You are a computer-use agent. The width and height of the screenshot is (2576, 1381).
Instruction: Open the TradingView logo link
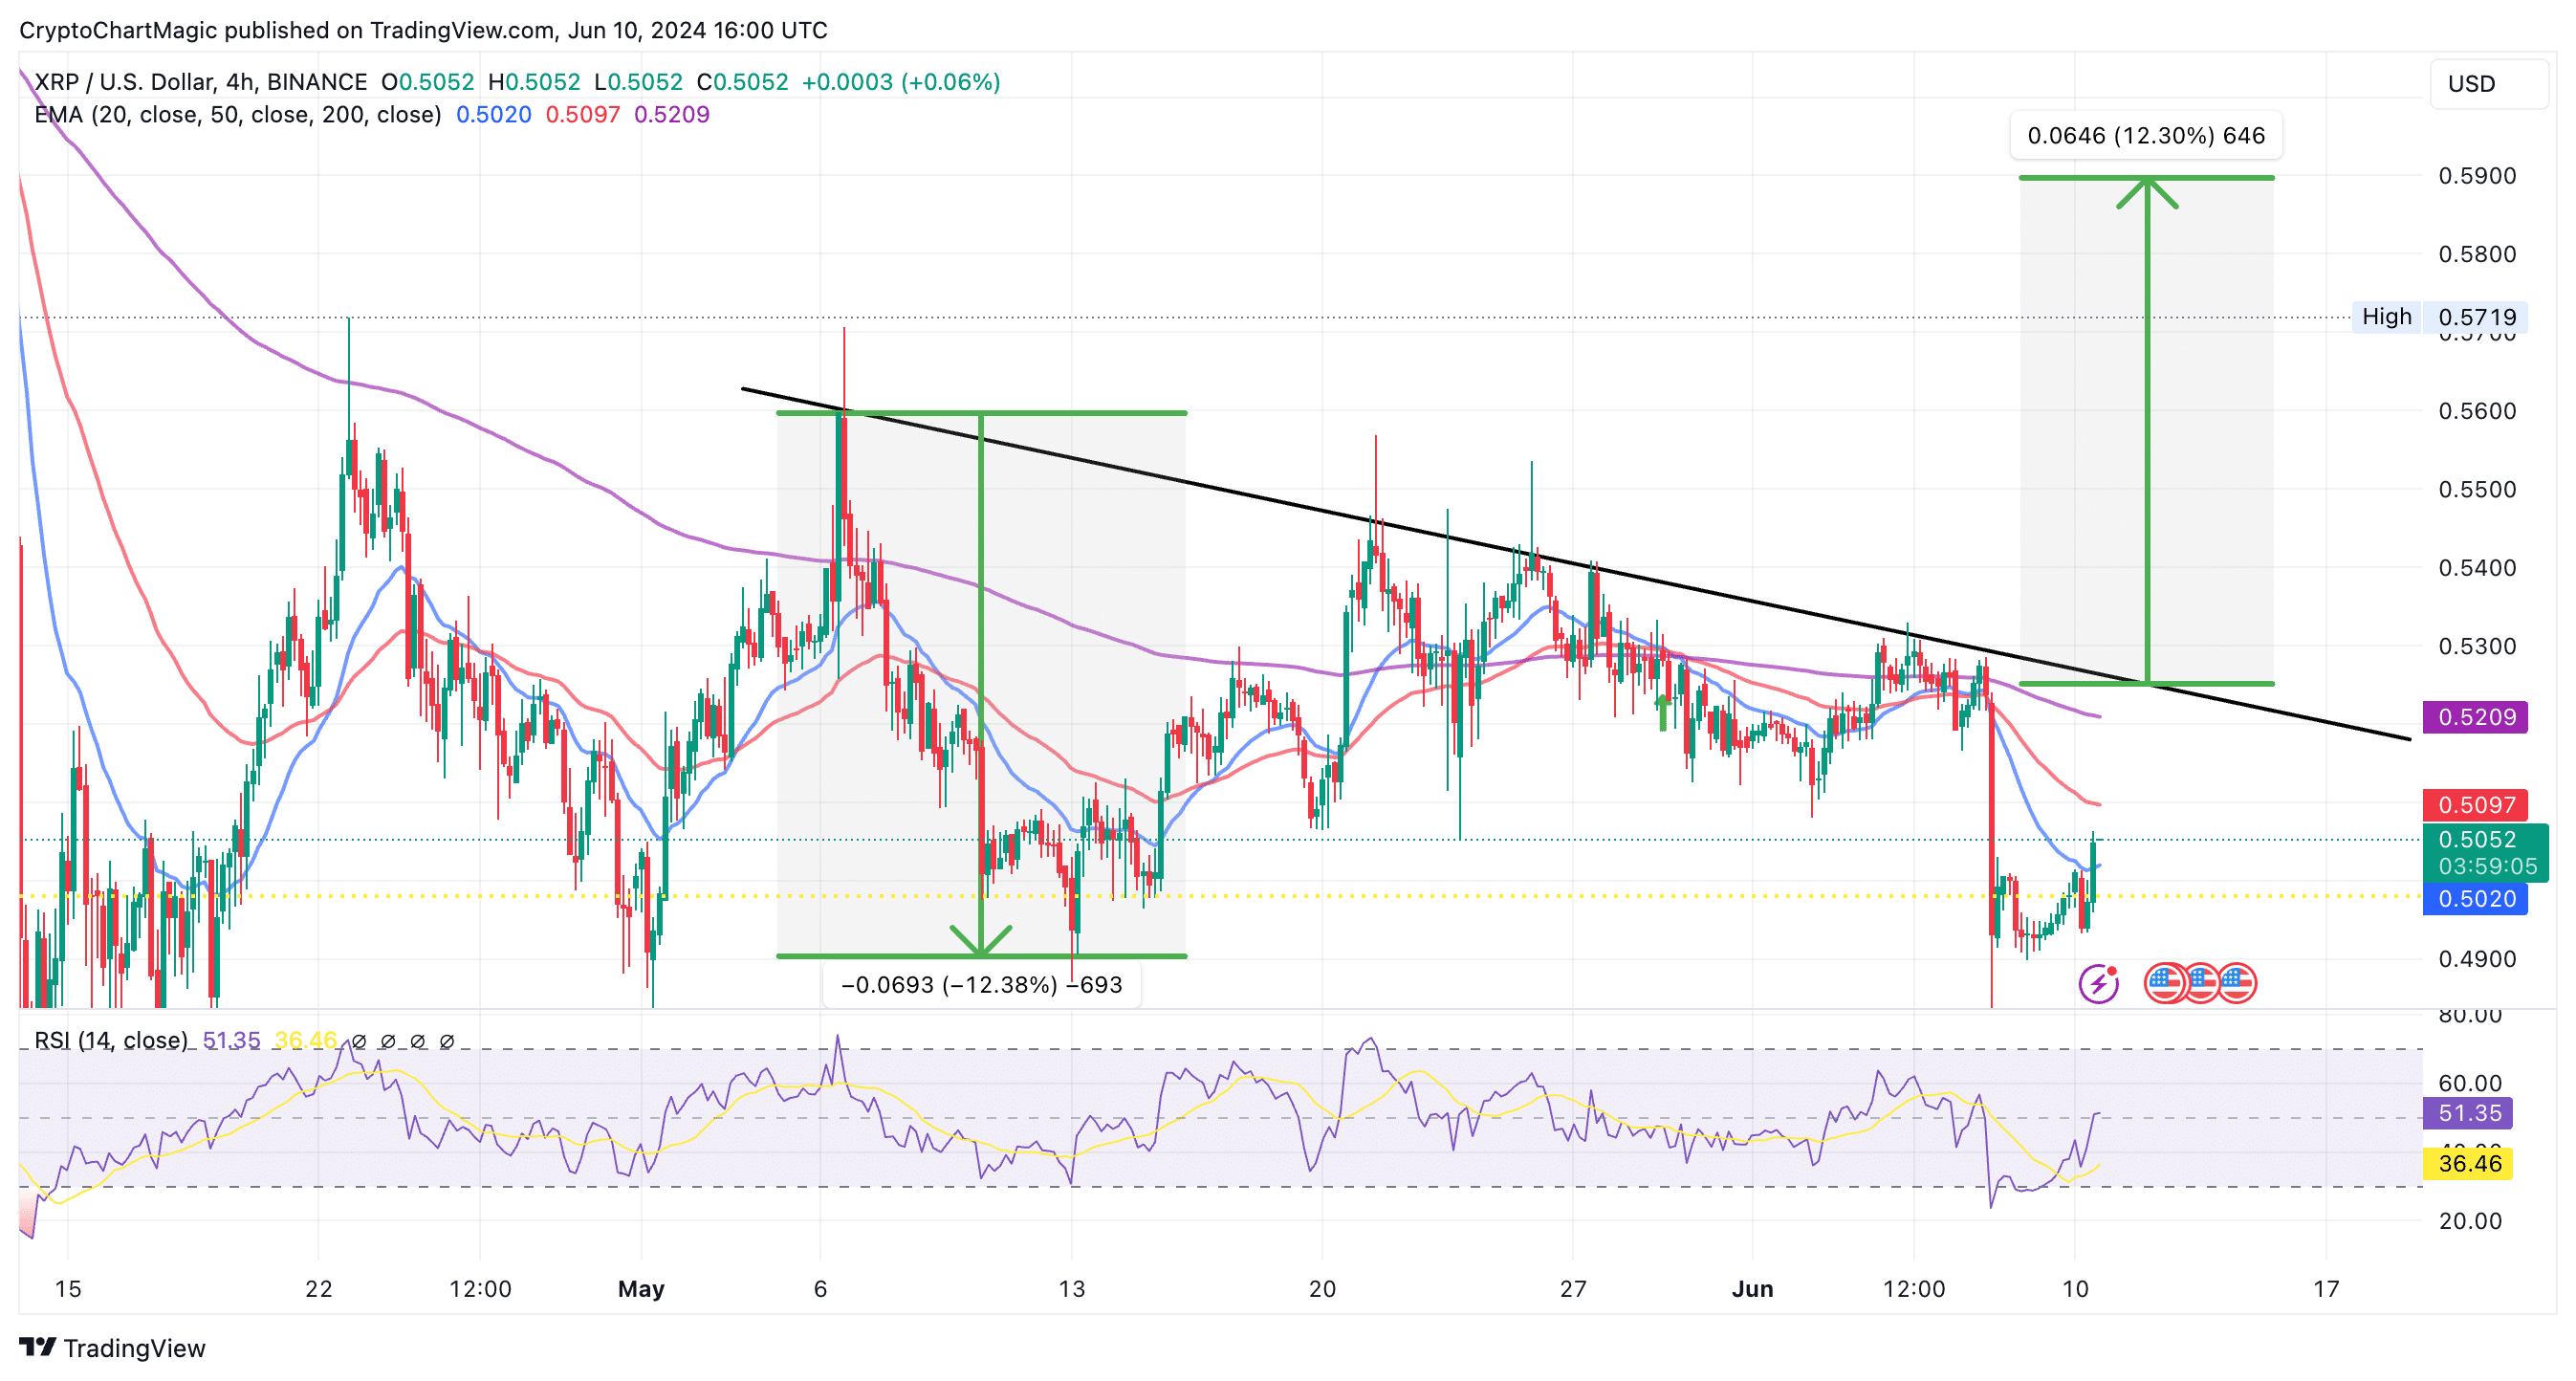tap(112, 1347)
